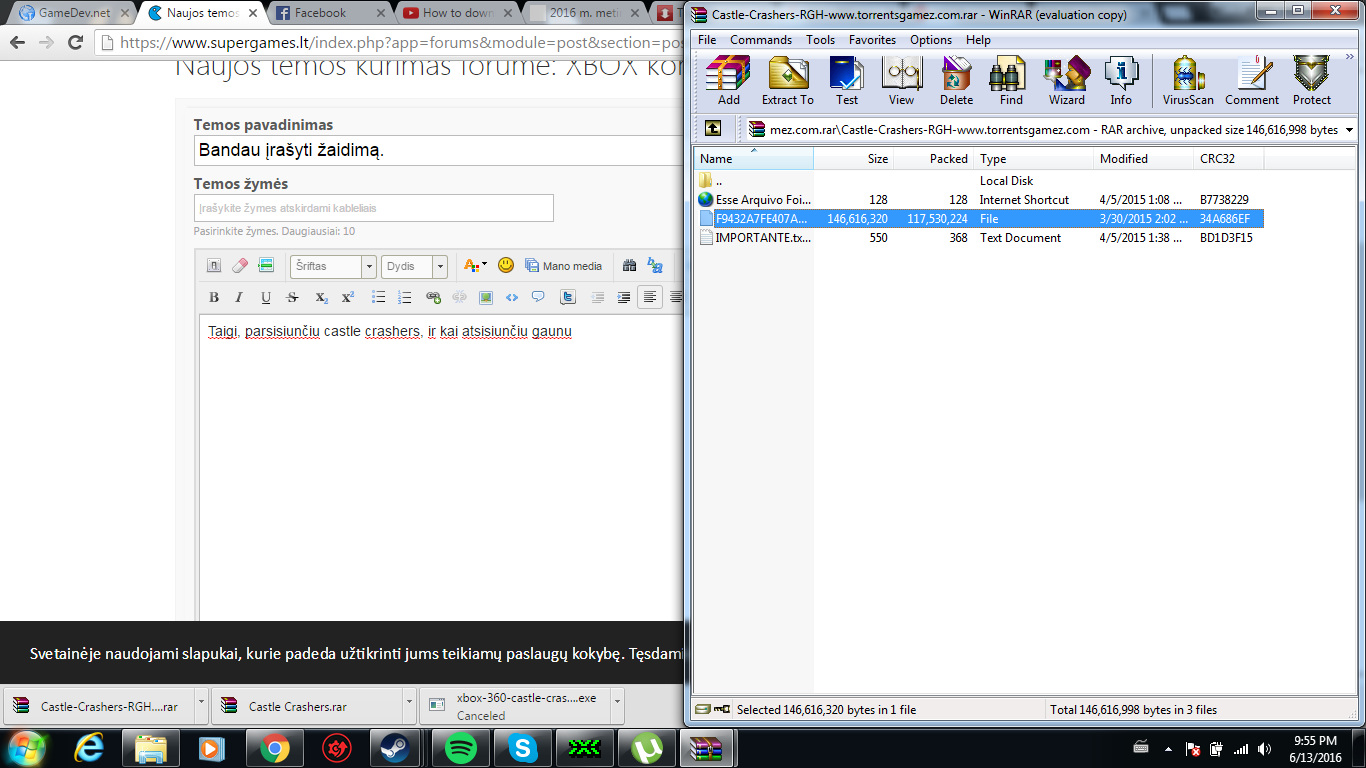Click the Temos žymės tags field
This screenshot has height=768, width=1366.
[x=373, y=208]
